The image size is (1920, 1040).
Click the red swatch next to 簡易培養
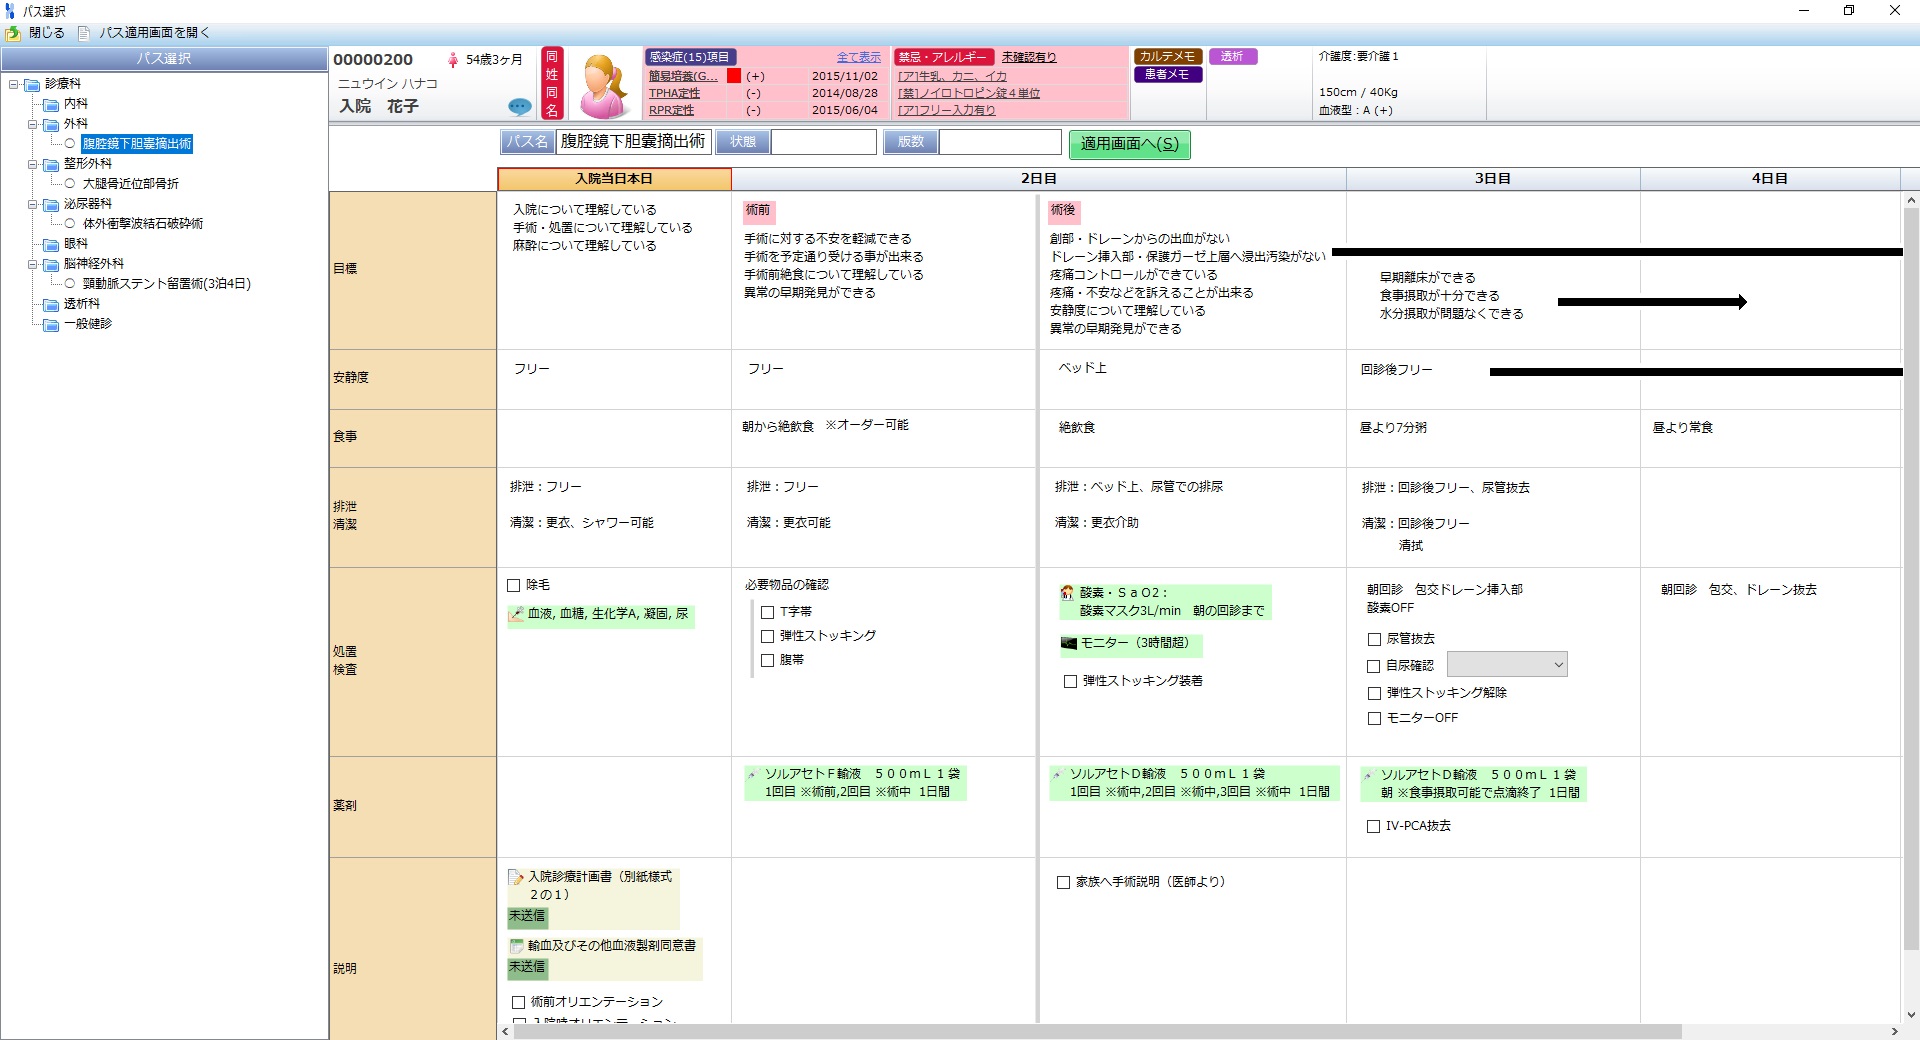point(734,76)
